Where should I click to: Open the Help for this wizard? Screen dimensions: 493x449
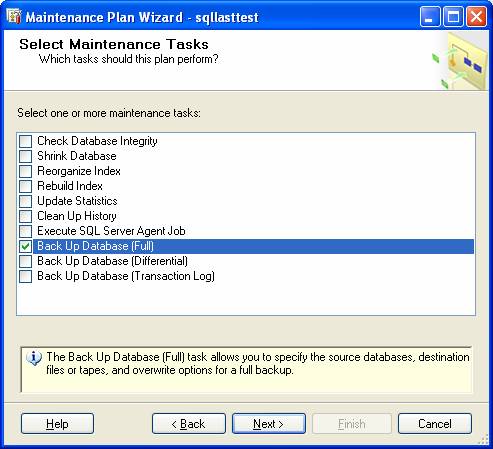click(57, 424)
